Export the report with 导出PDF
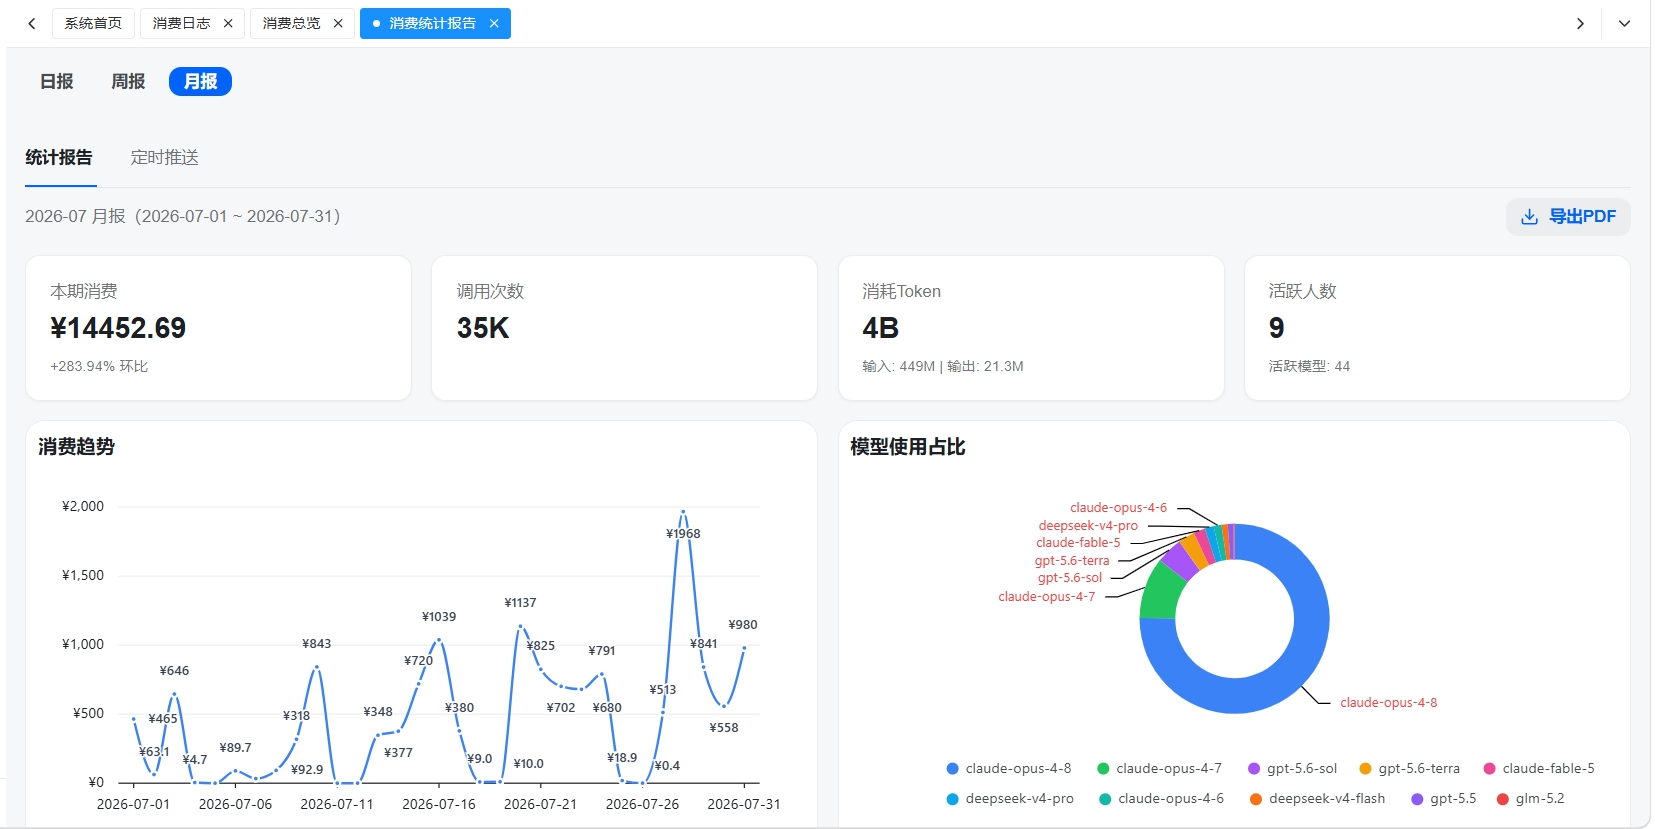The image size is (1655, 829). (1568, 217)
